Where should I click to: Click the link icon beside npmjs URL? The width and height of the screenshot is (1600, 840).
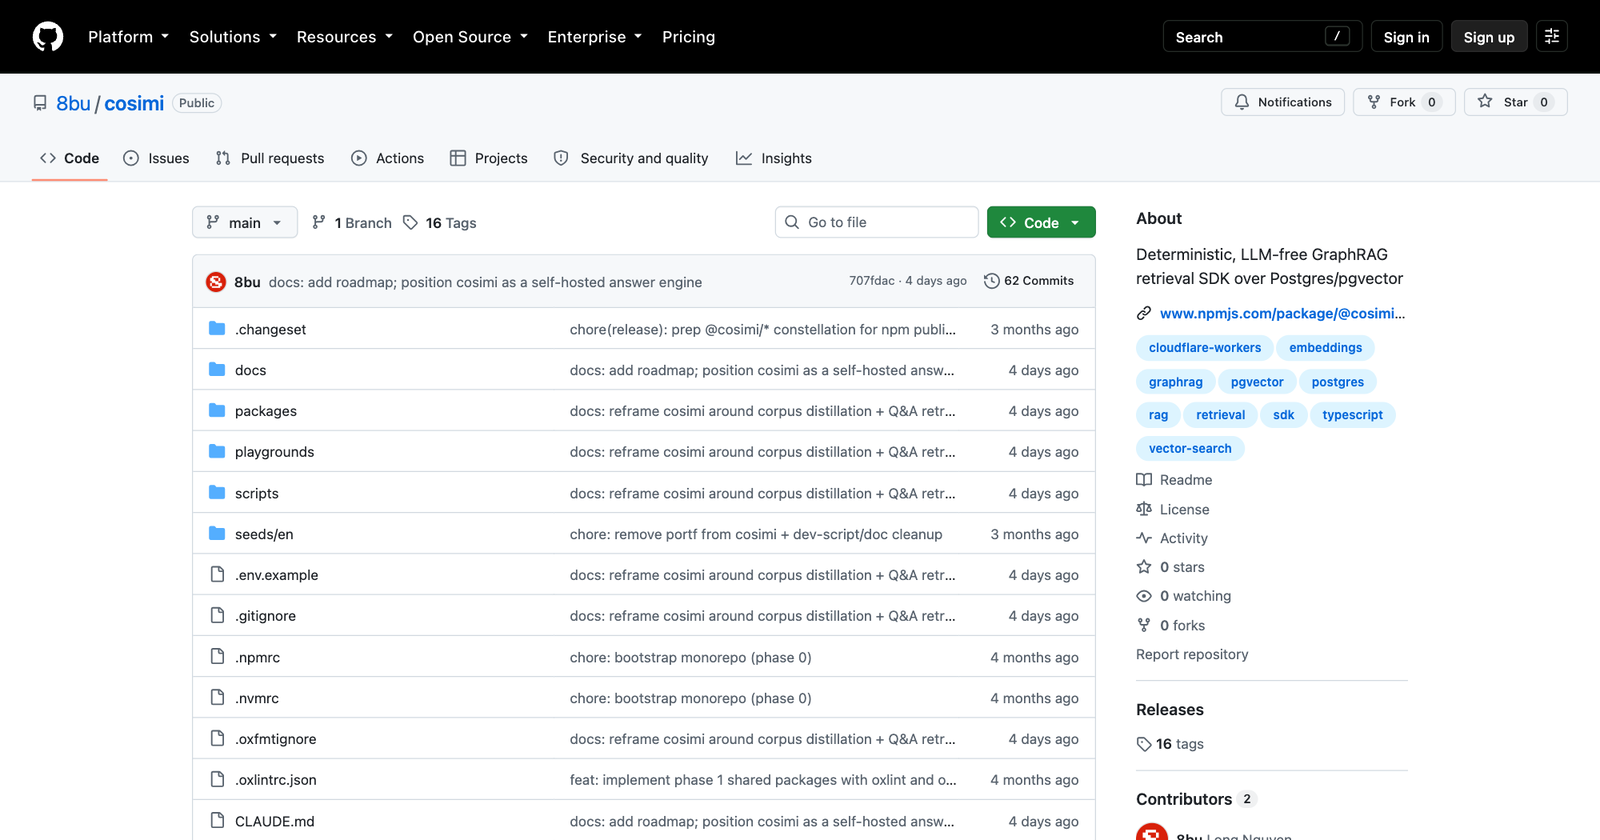[x=1144, y=314]
